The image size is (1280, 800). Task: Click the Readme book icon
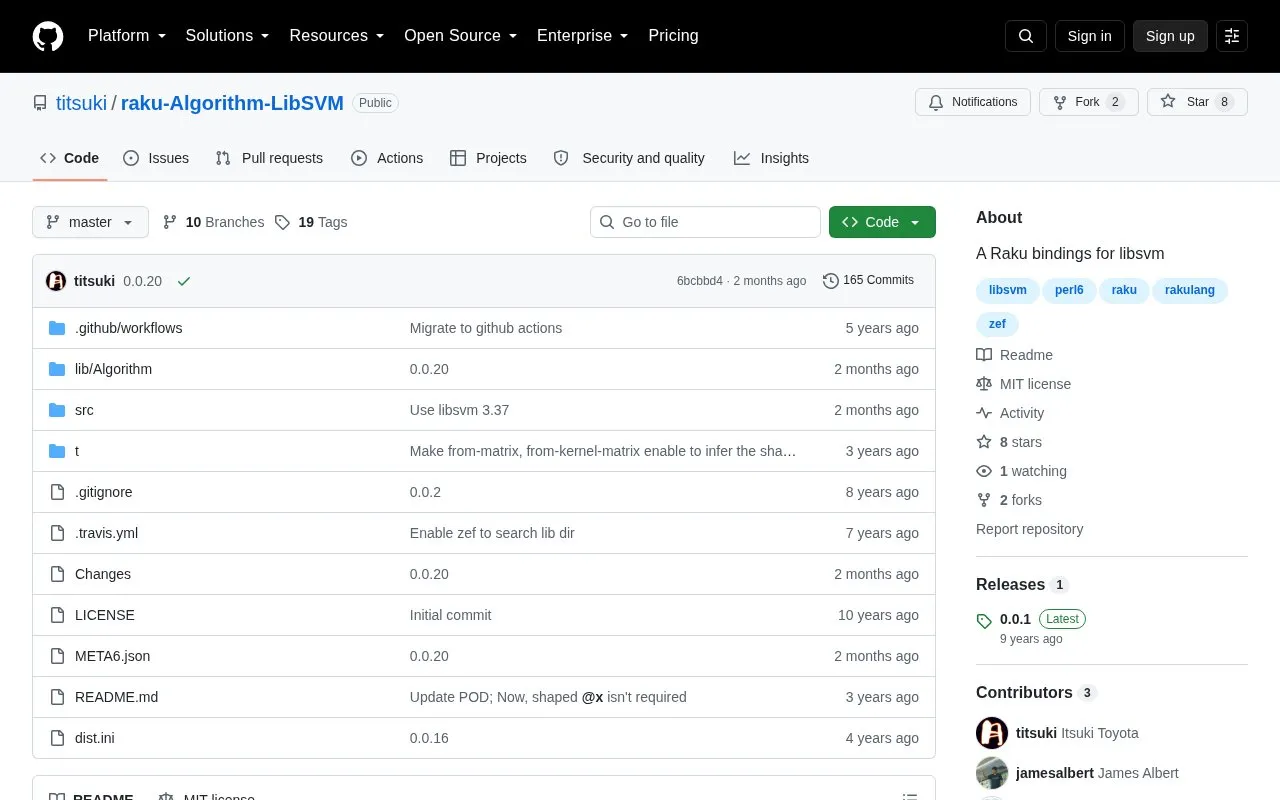[984, 355]
